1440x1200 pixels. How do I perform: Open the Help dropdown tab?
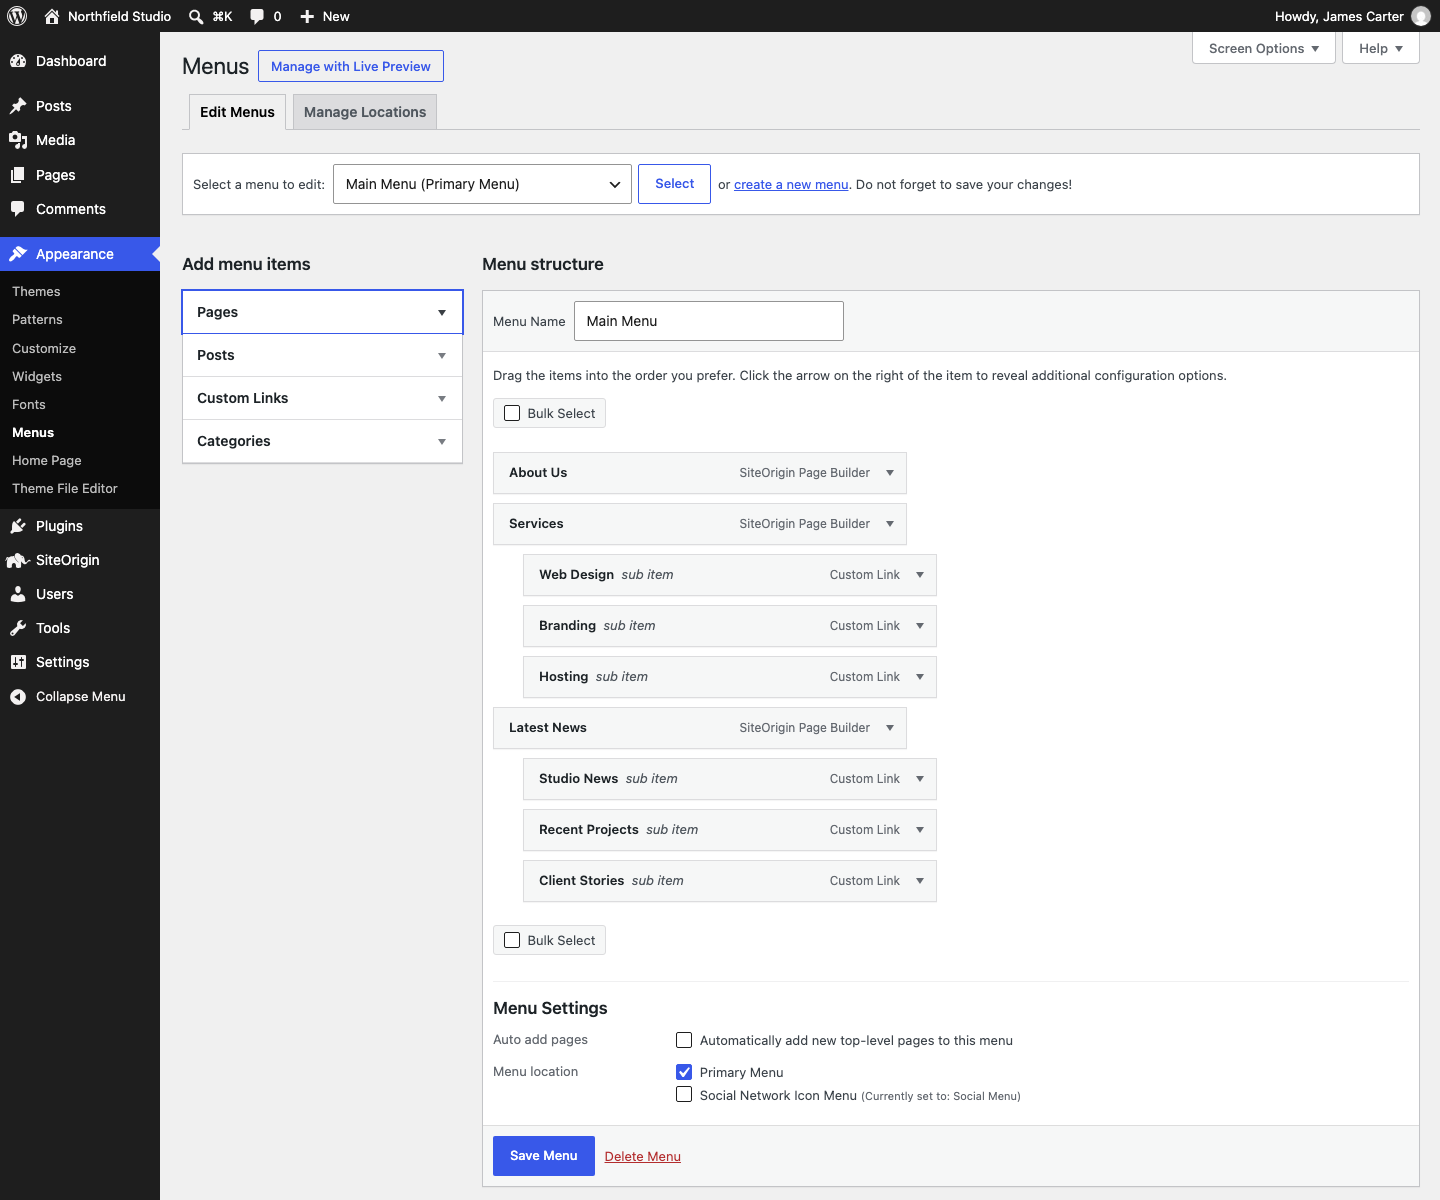click(1381, 48)
